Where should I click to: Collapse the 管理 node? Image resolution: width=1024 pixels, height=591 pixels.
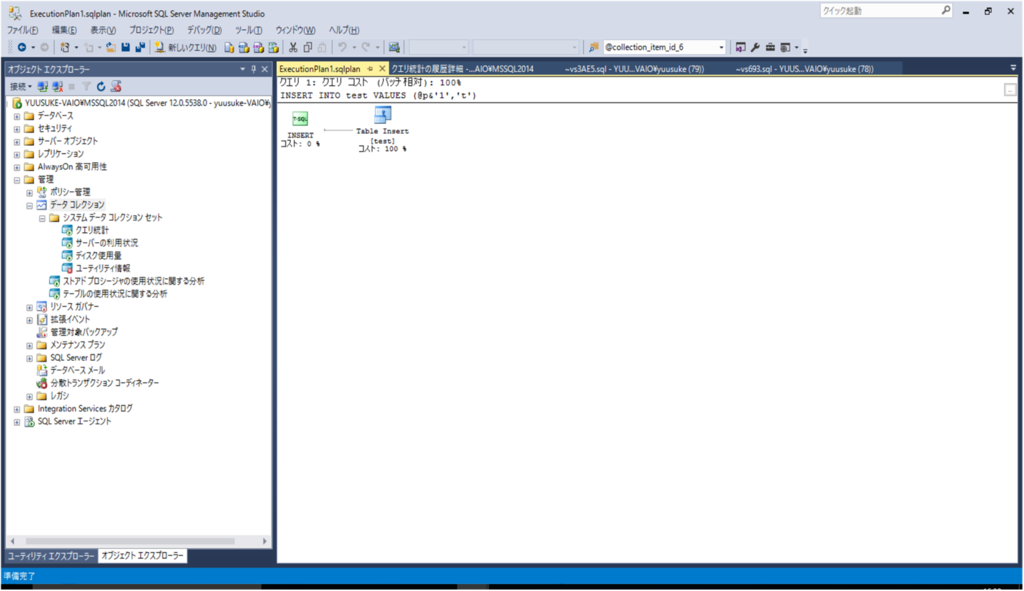[17, 180]
